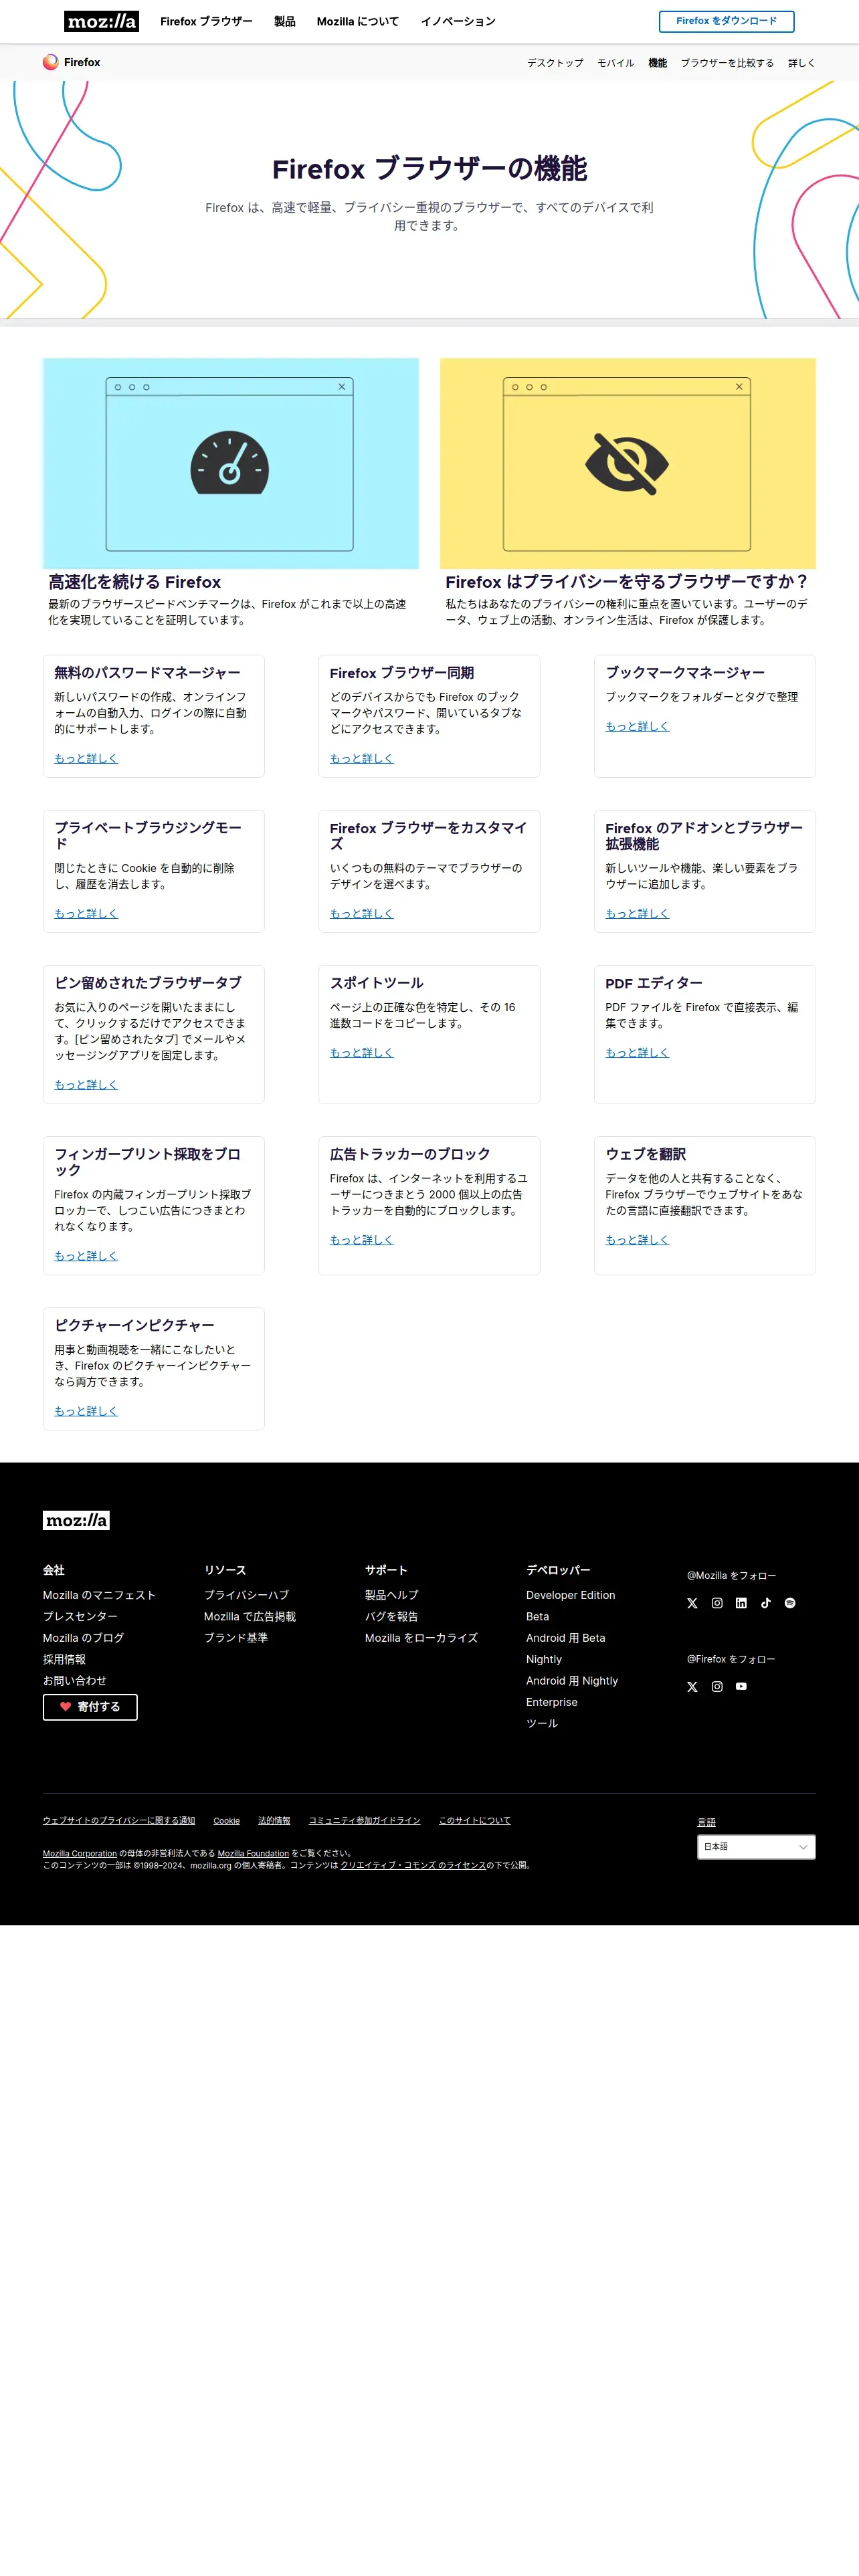Click the Mozilla logo in the footer
859x2576 pixels.
pos(76,1520)
